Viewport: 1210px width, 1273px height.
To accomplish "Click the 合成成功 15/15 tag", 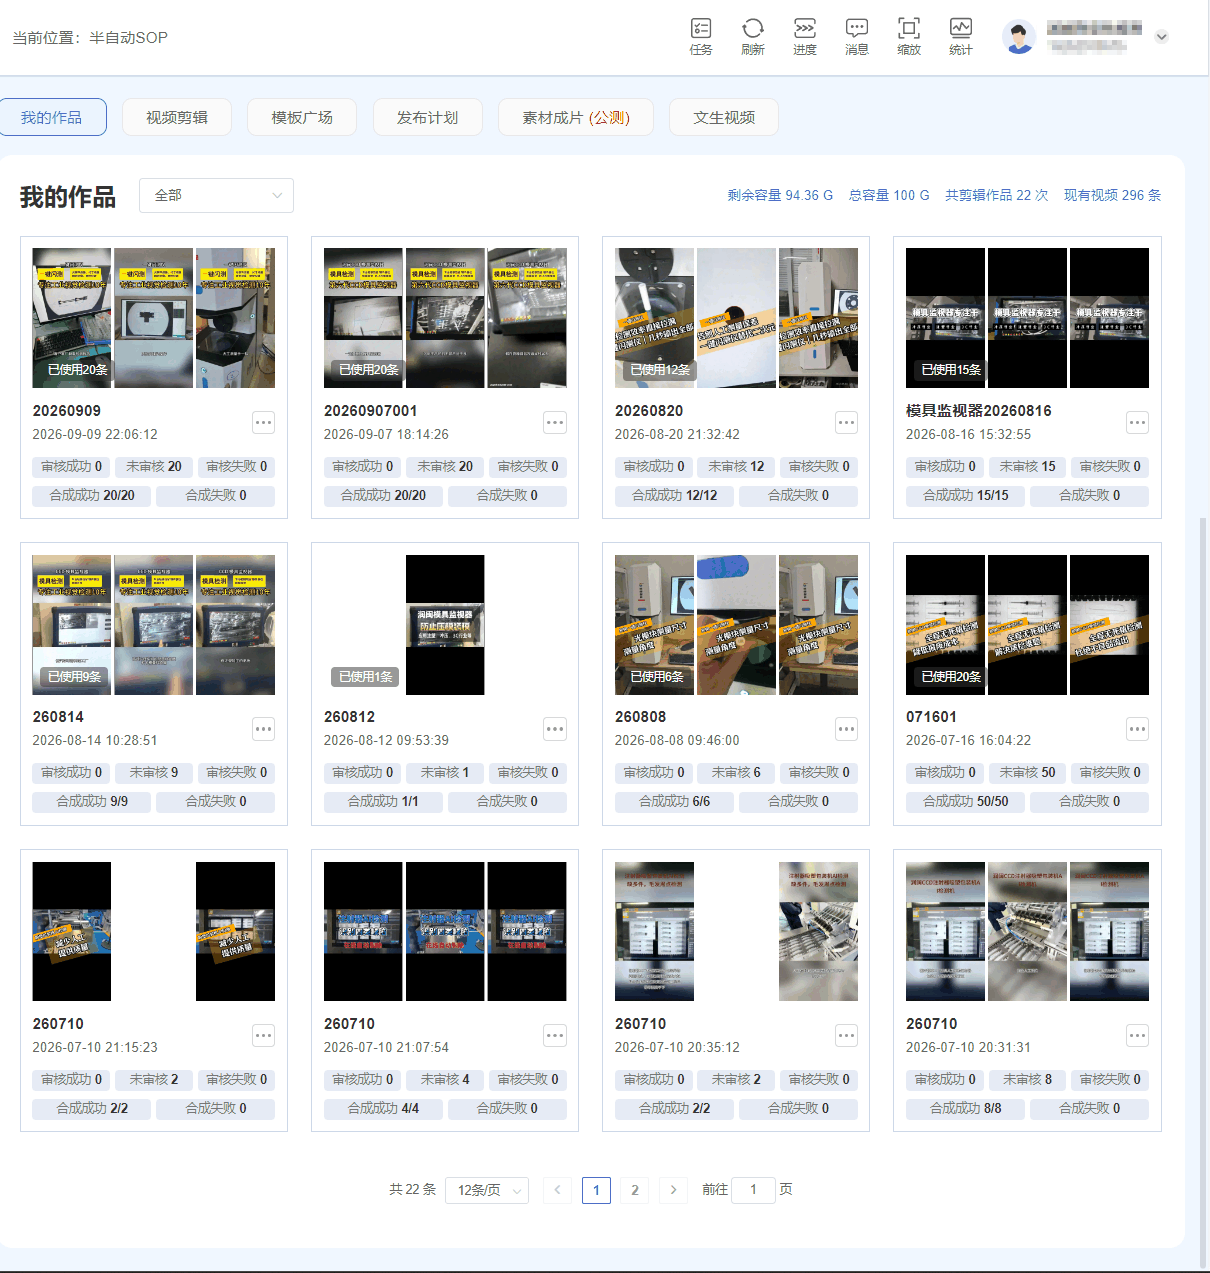I will (x=965, y=496).
